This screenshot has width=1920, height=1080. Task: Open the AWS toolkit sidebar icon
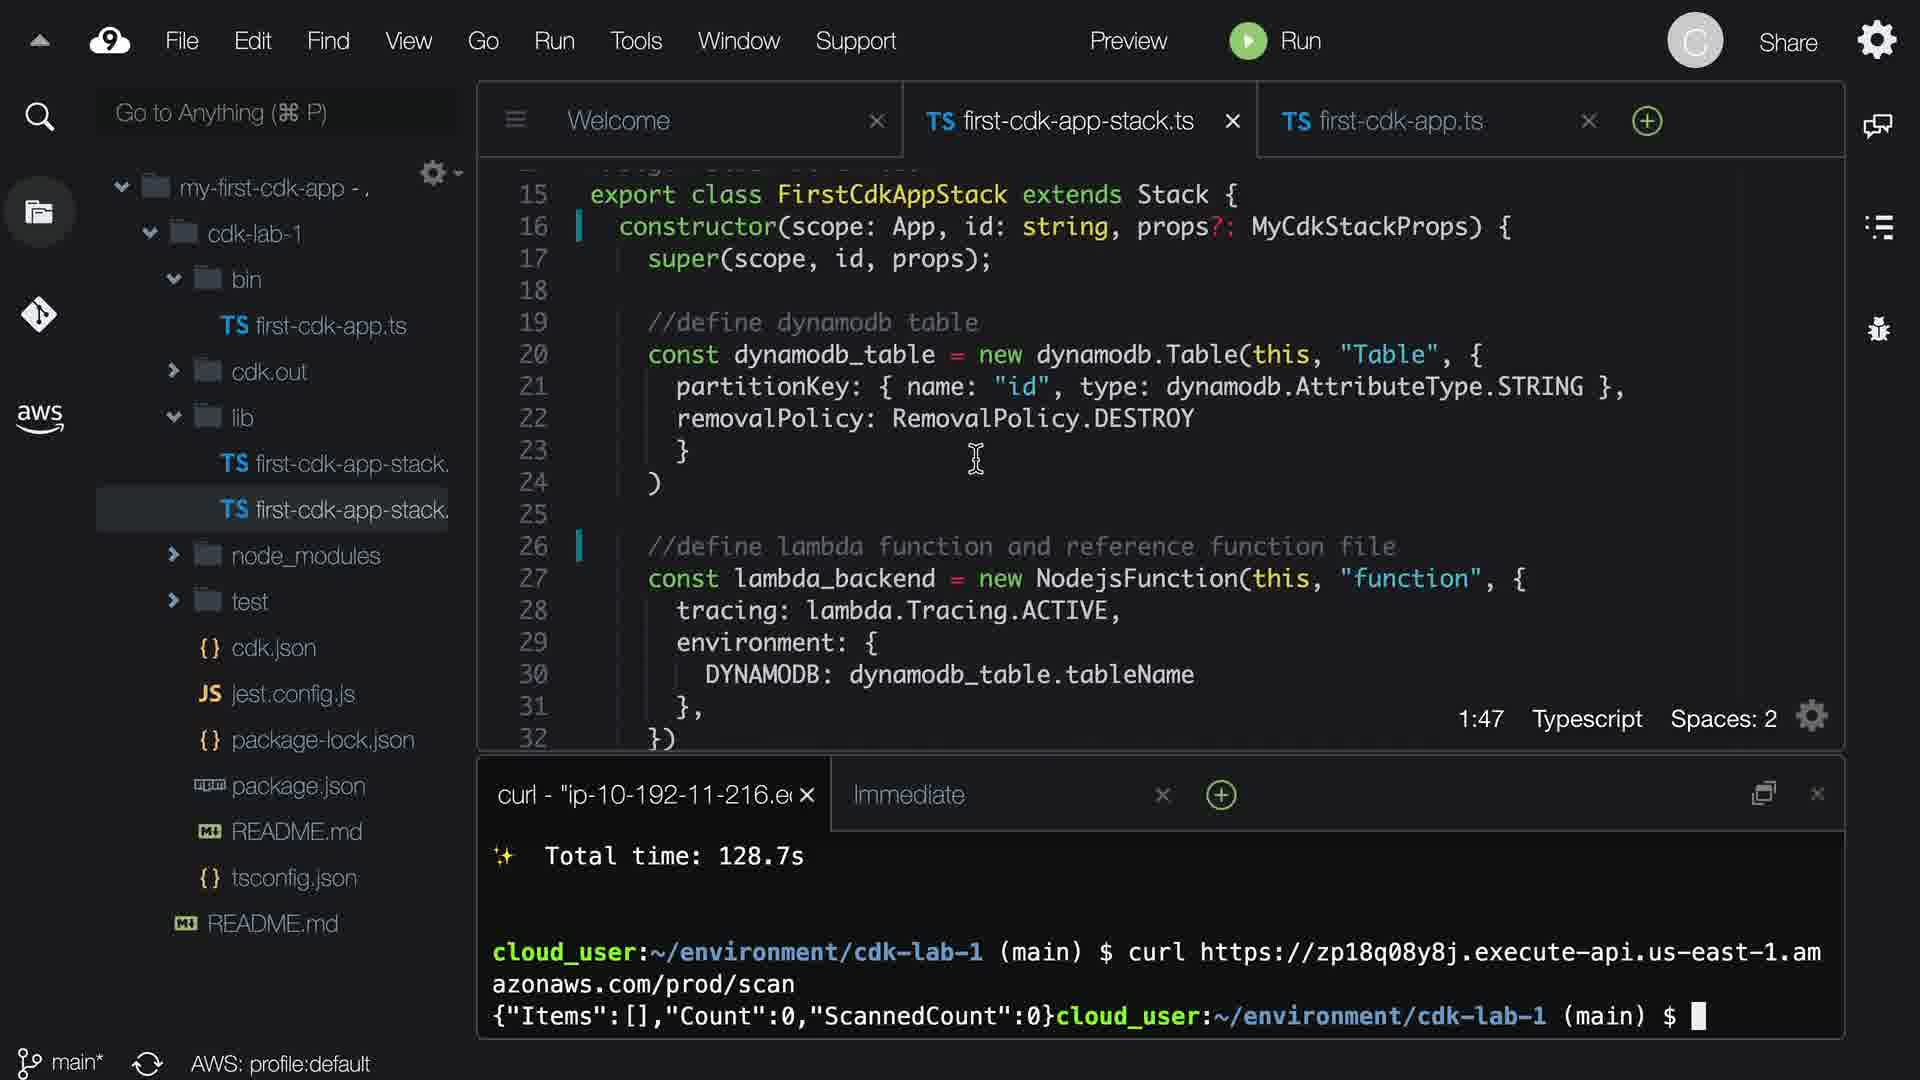(39, 417)
